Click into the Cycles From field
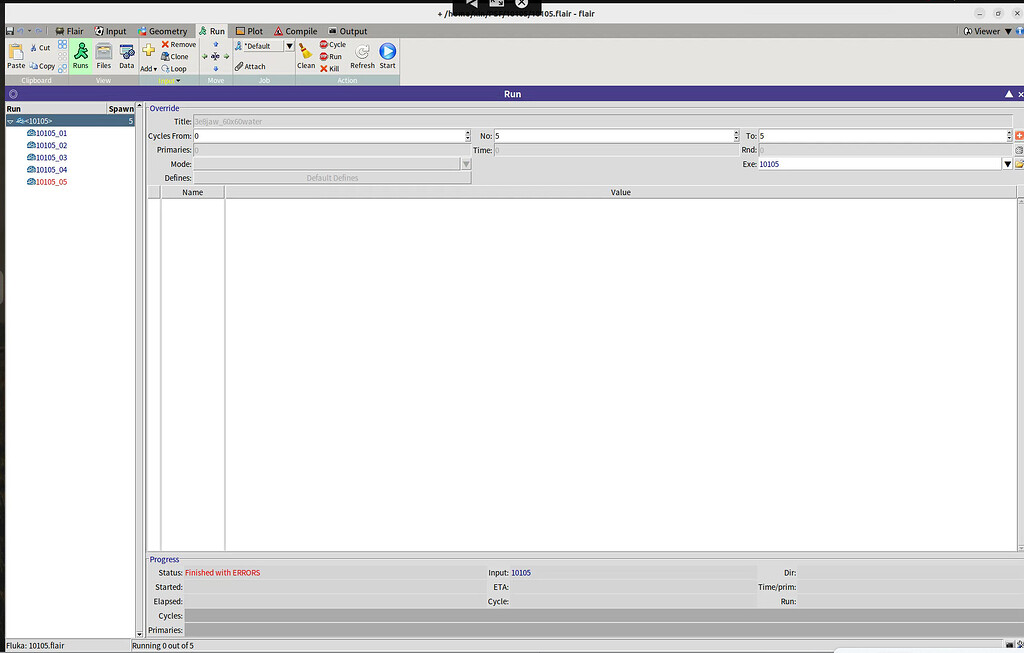 [x=328, y=135]
